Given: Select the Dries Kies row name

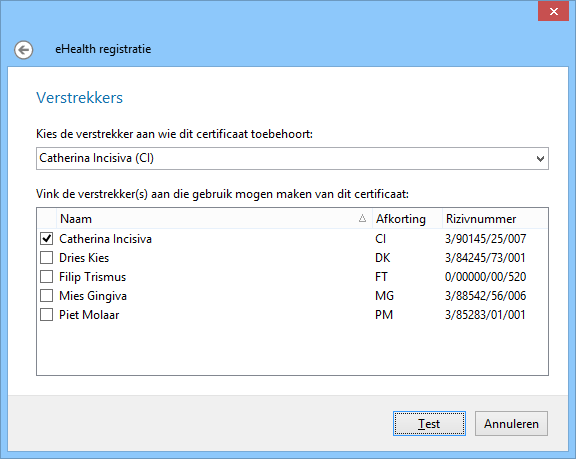Looking at the screenshot, I should tap(84, 258).
